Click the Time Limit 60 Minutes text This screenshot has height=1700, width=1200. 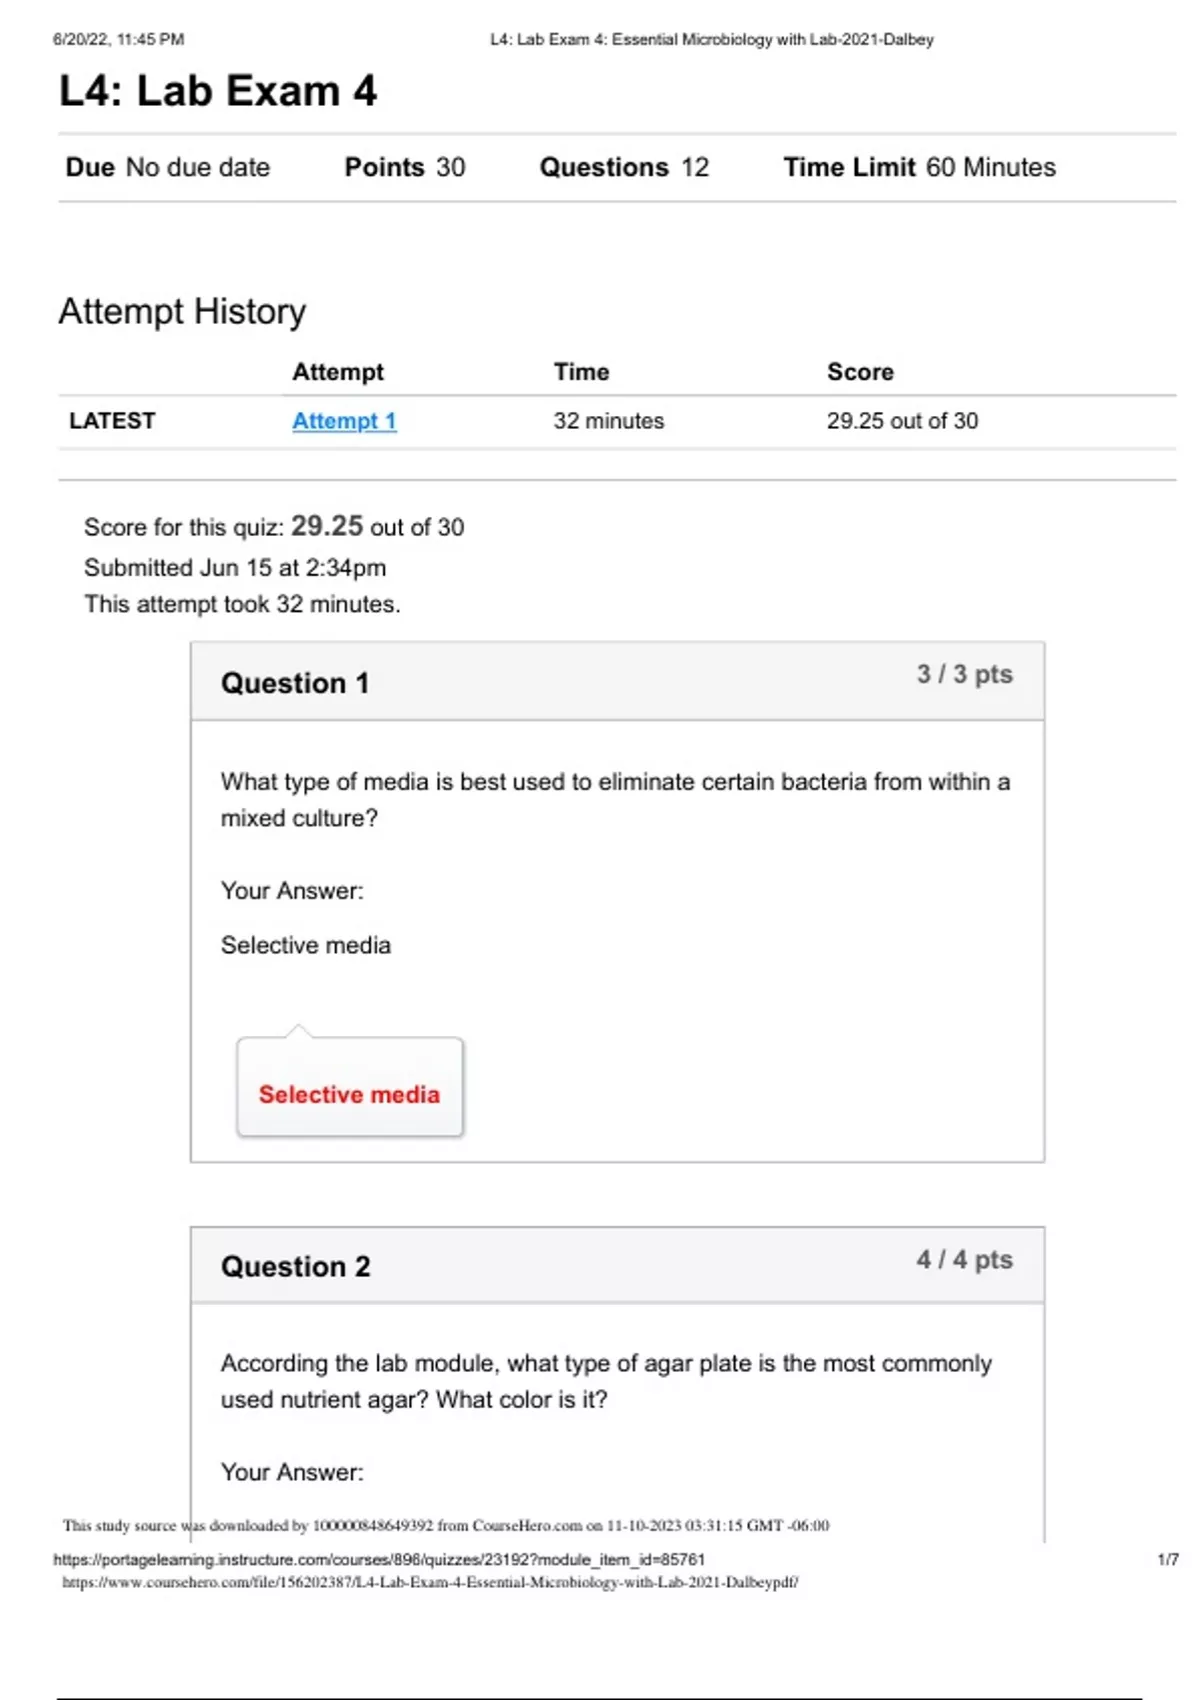919,167
